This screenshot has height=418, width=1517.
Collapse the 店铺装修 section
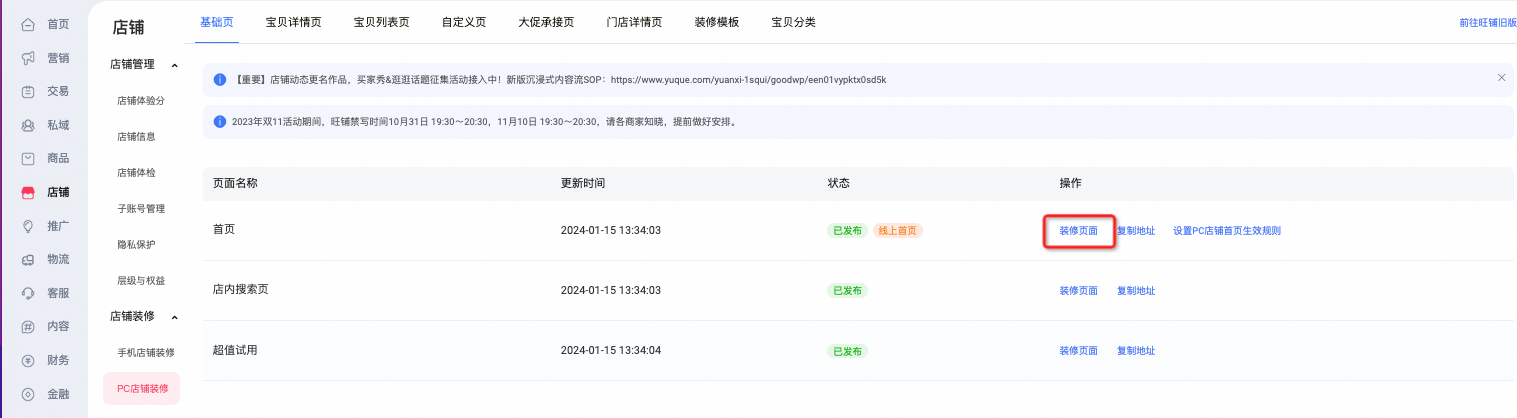175,317
